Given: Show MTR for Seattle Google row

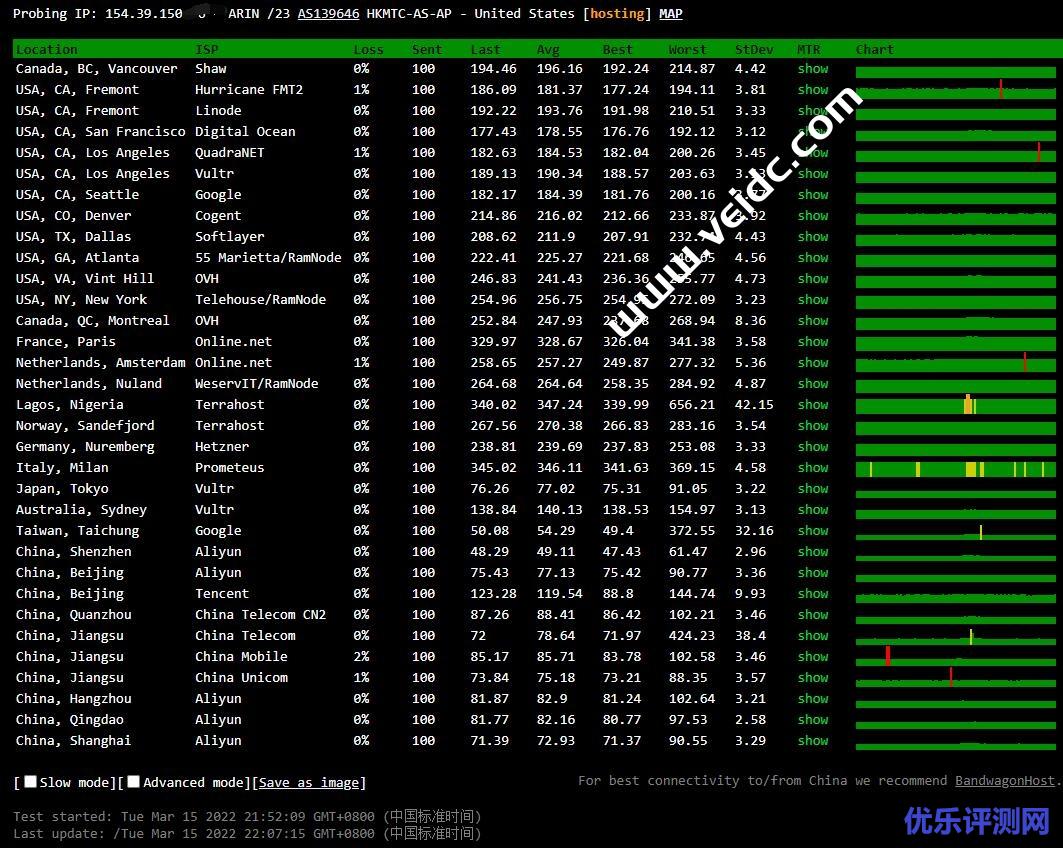Looking at the screenshot, I should (813, 195).
